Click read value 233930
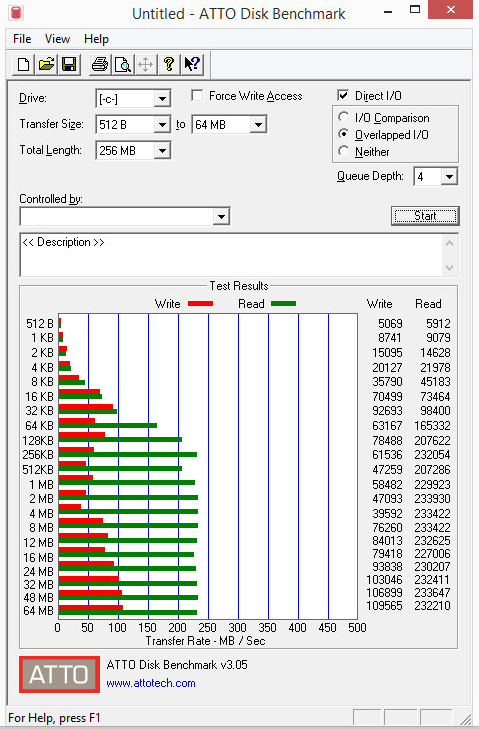The width and height of the screenshot is (479, 729). tap(432, 498)
